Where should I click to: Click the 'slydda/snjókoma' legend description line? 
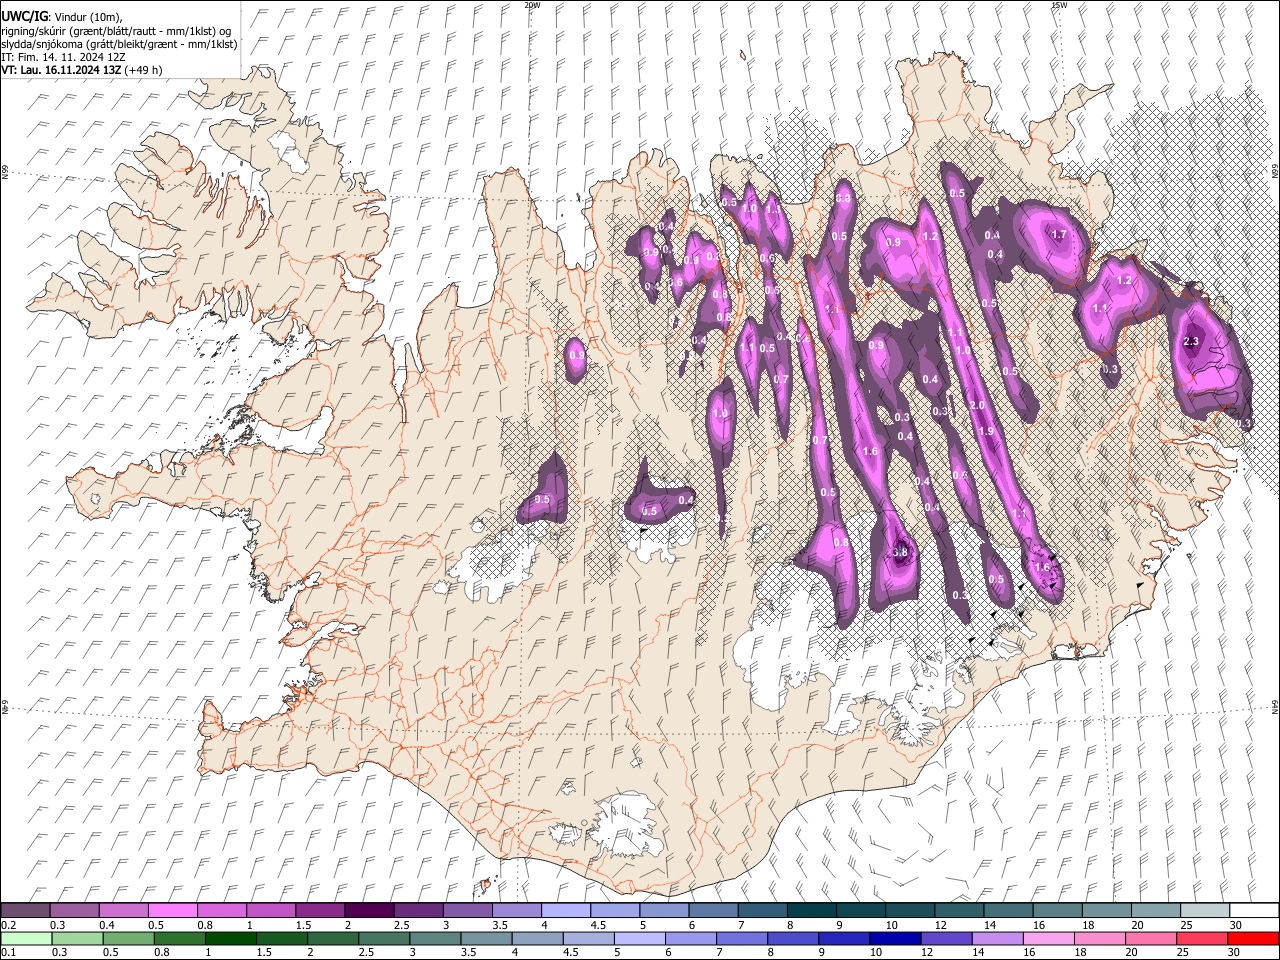pos(119,44)
